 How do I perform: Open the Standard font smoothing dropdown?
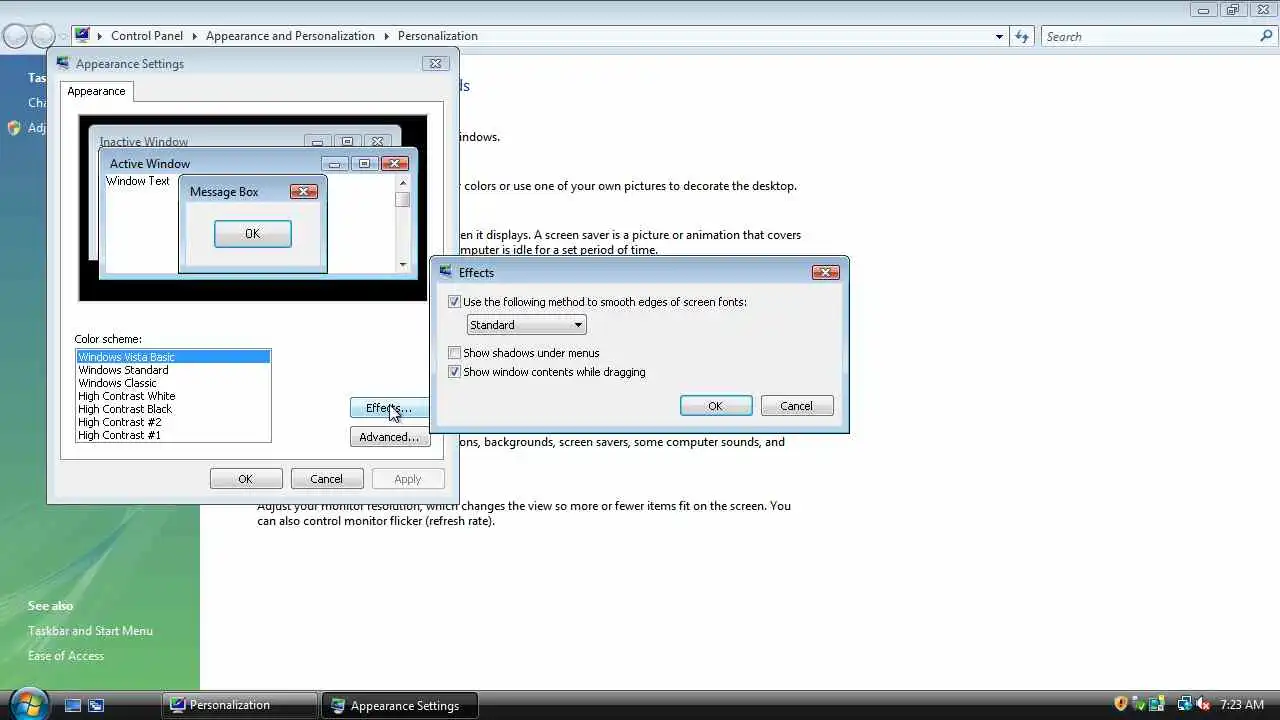coord(526,325)
